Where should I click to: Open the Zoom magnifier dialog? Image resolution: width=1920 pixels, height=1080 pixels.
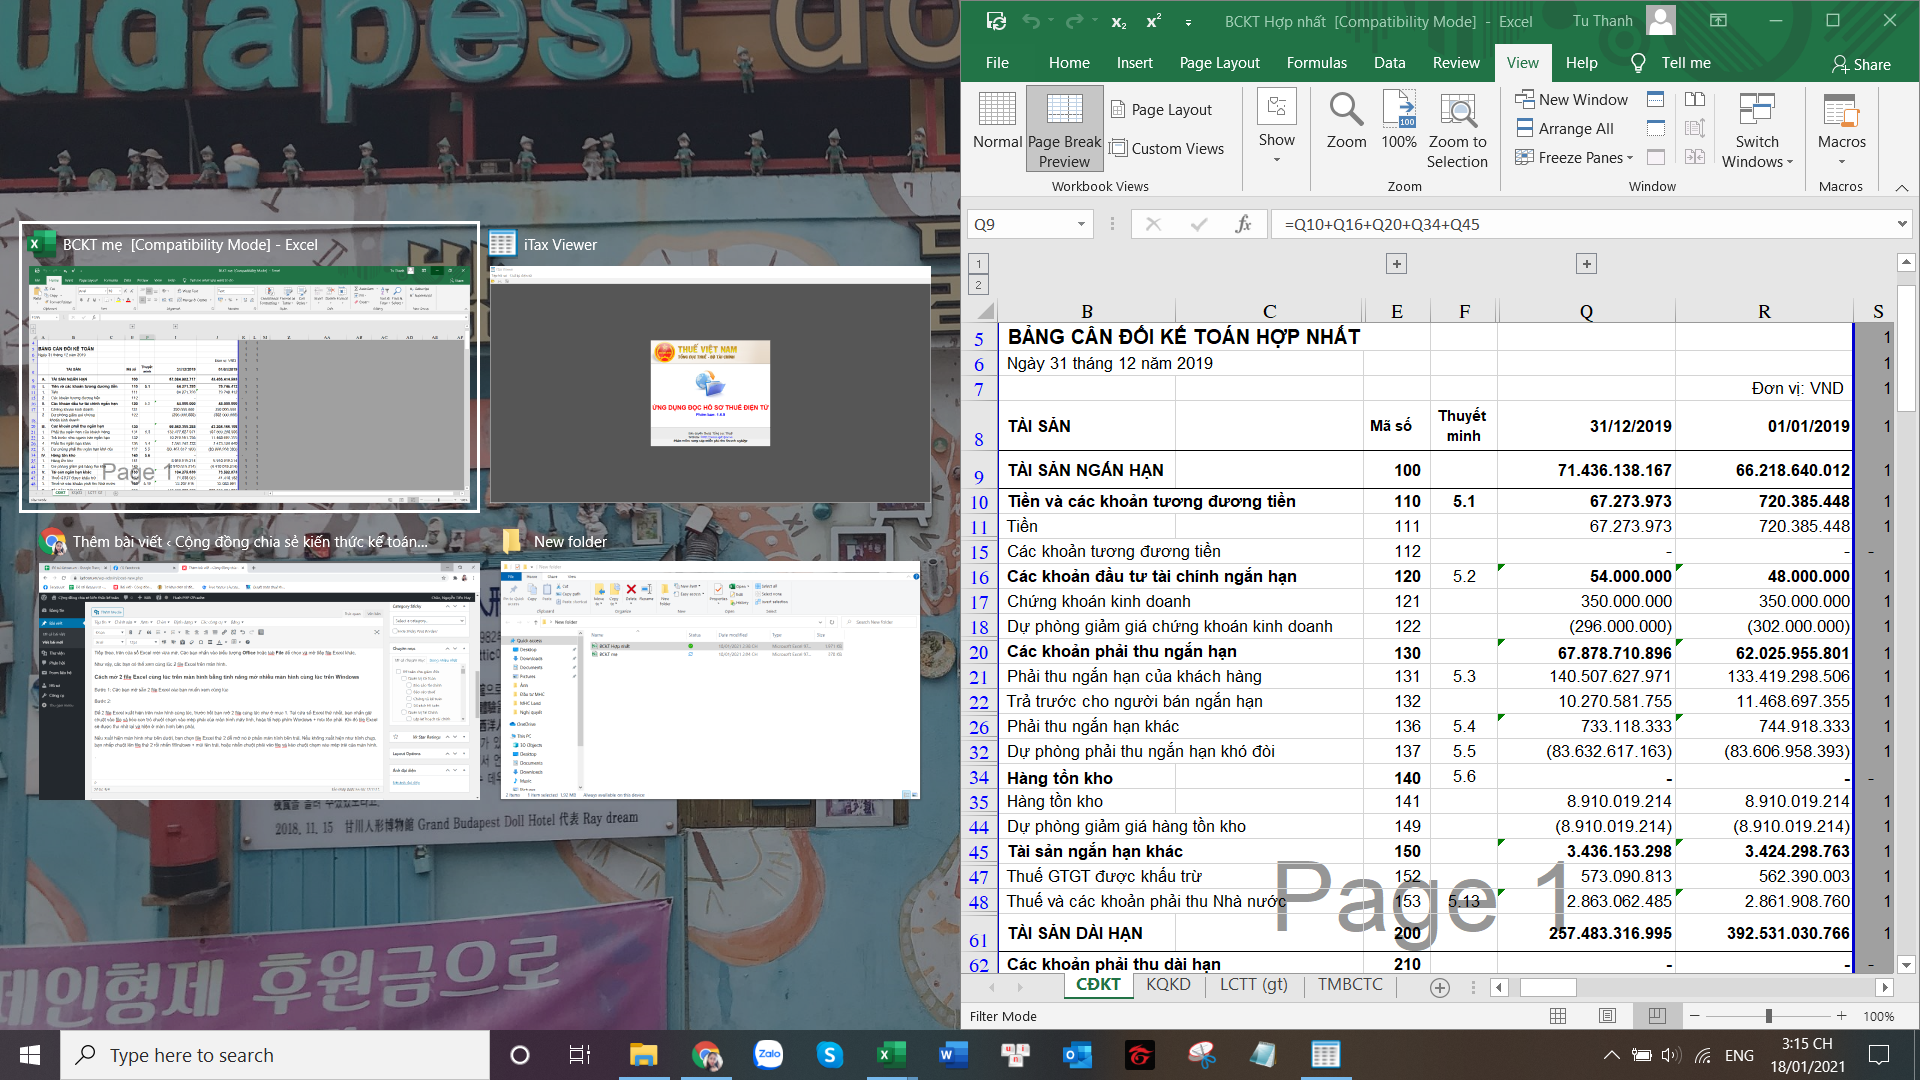click(x=1346, y=110)
